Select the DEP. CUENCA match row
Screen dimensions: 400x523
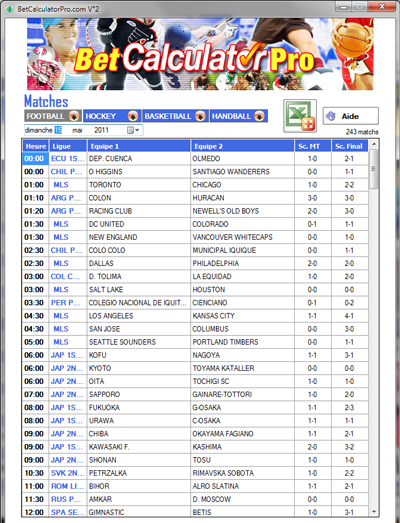coord(195,158)
